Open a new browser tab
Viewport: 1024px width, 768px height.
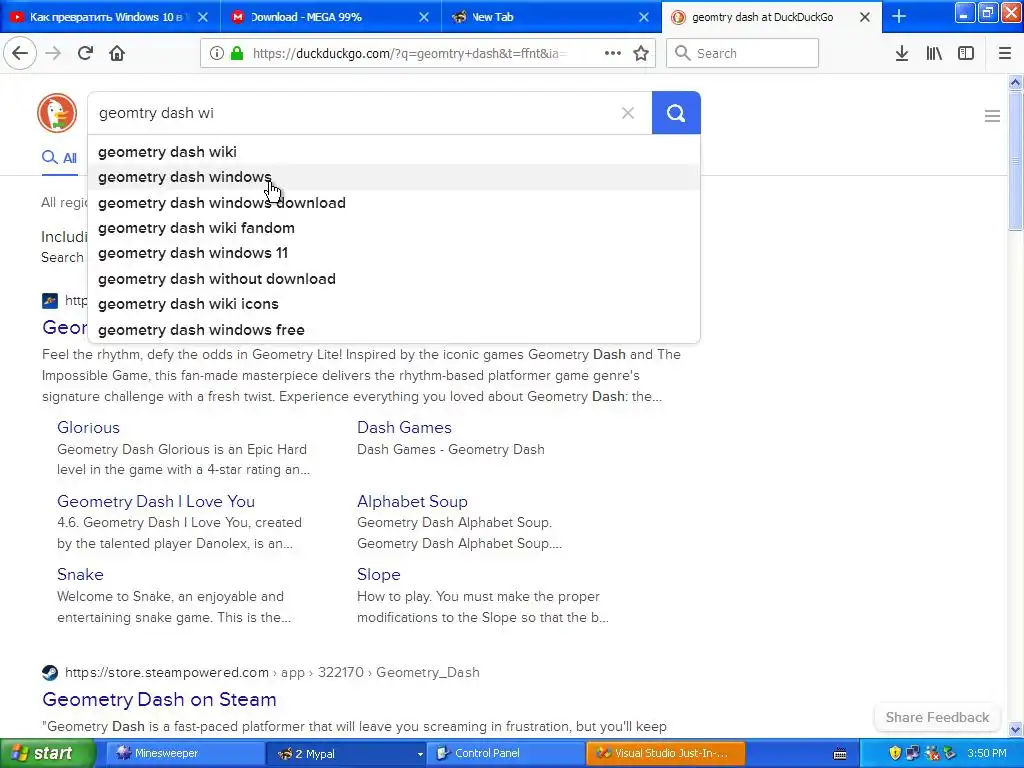899,16
